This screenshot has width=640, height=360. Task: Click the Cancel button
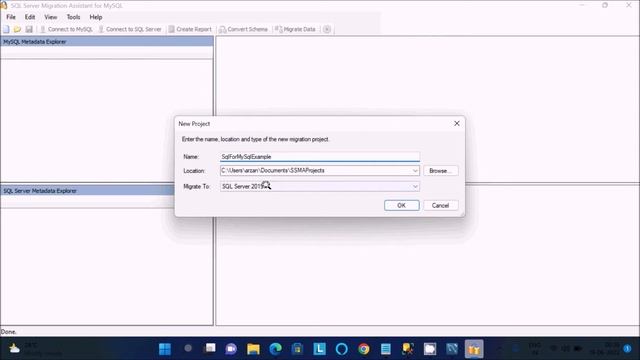[440, 205]
